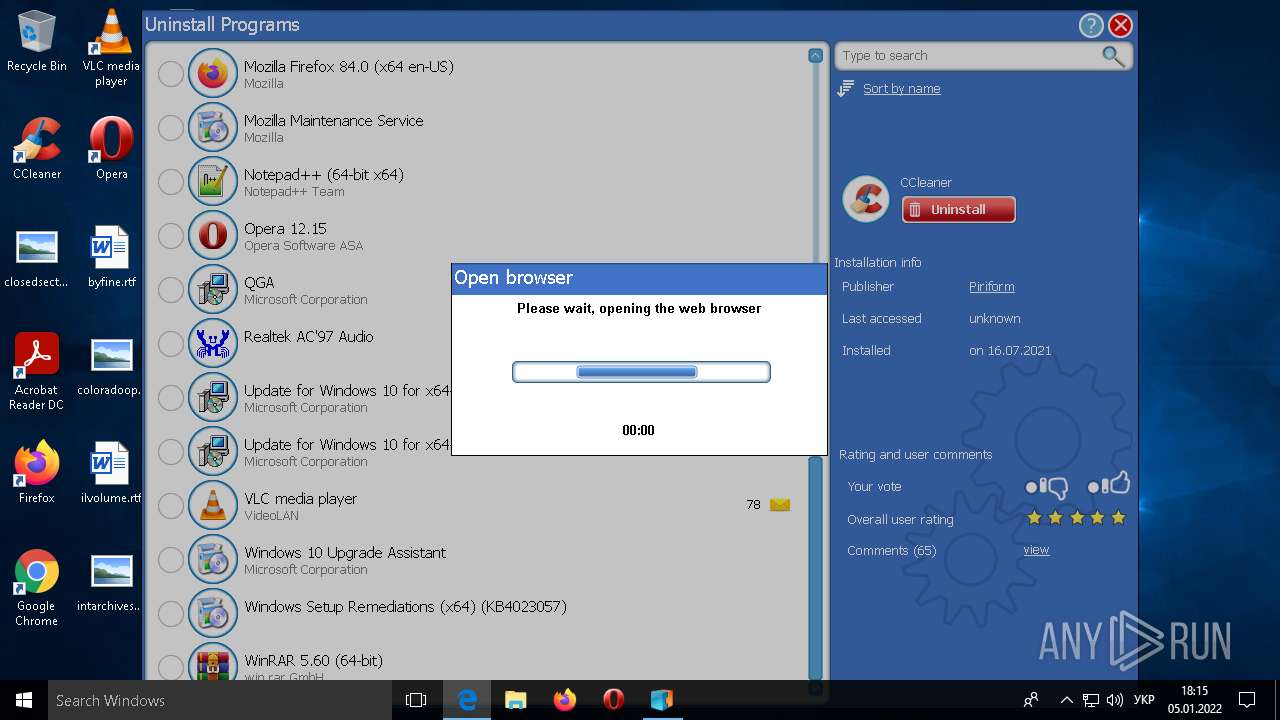The height and width of the screenshot is (720, 1280).
Task: Open Microsoft Edge from taskbar
Action: click(467, 700)
